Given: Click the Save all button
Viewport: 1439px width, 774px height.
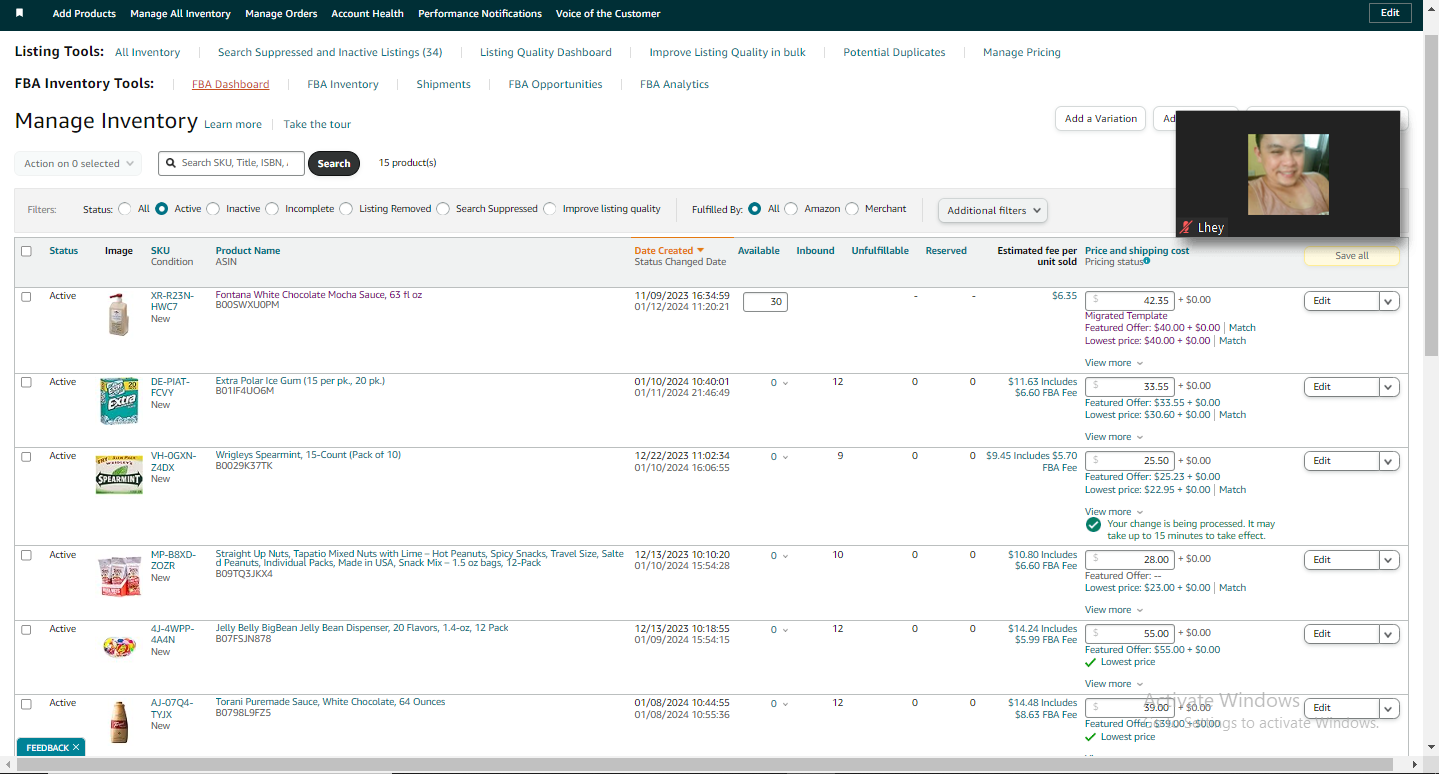Looking at the screenshot, I should coord(1351,256).
